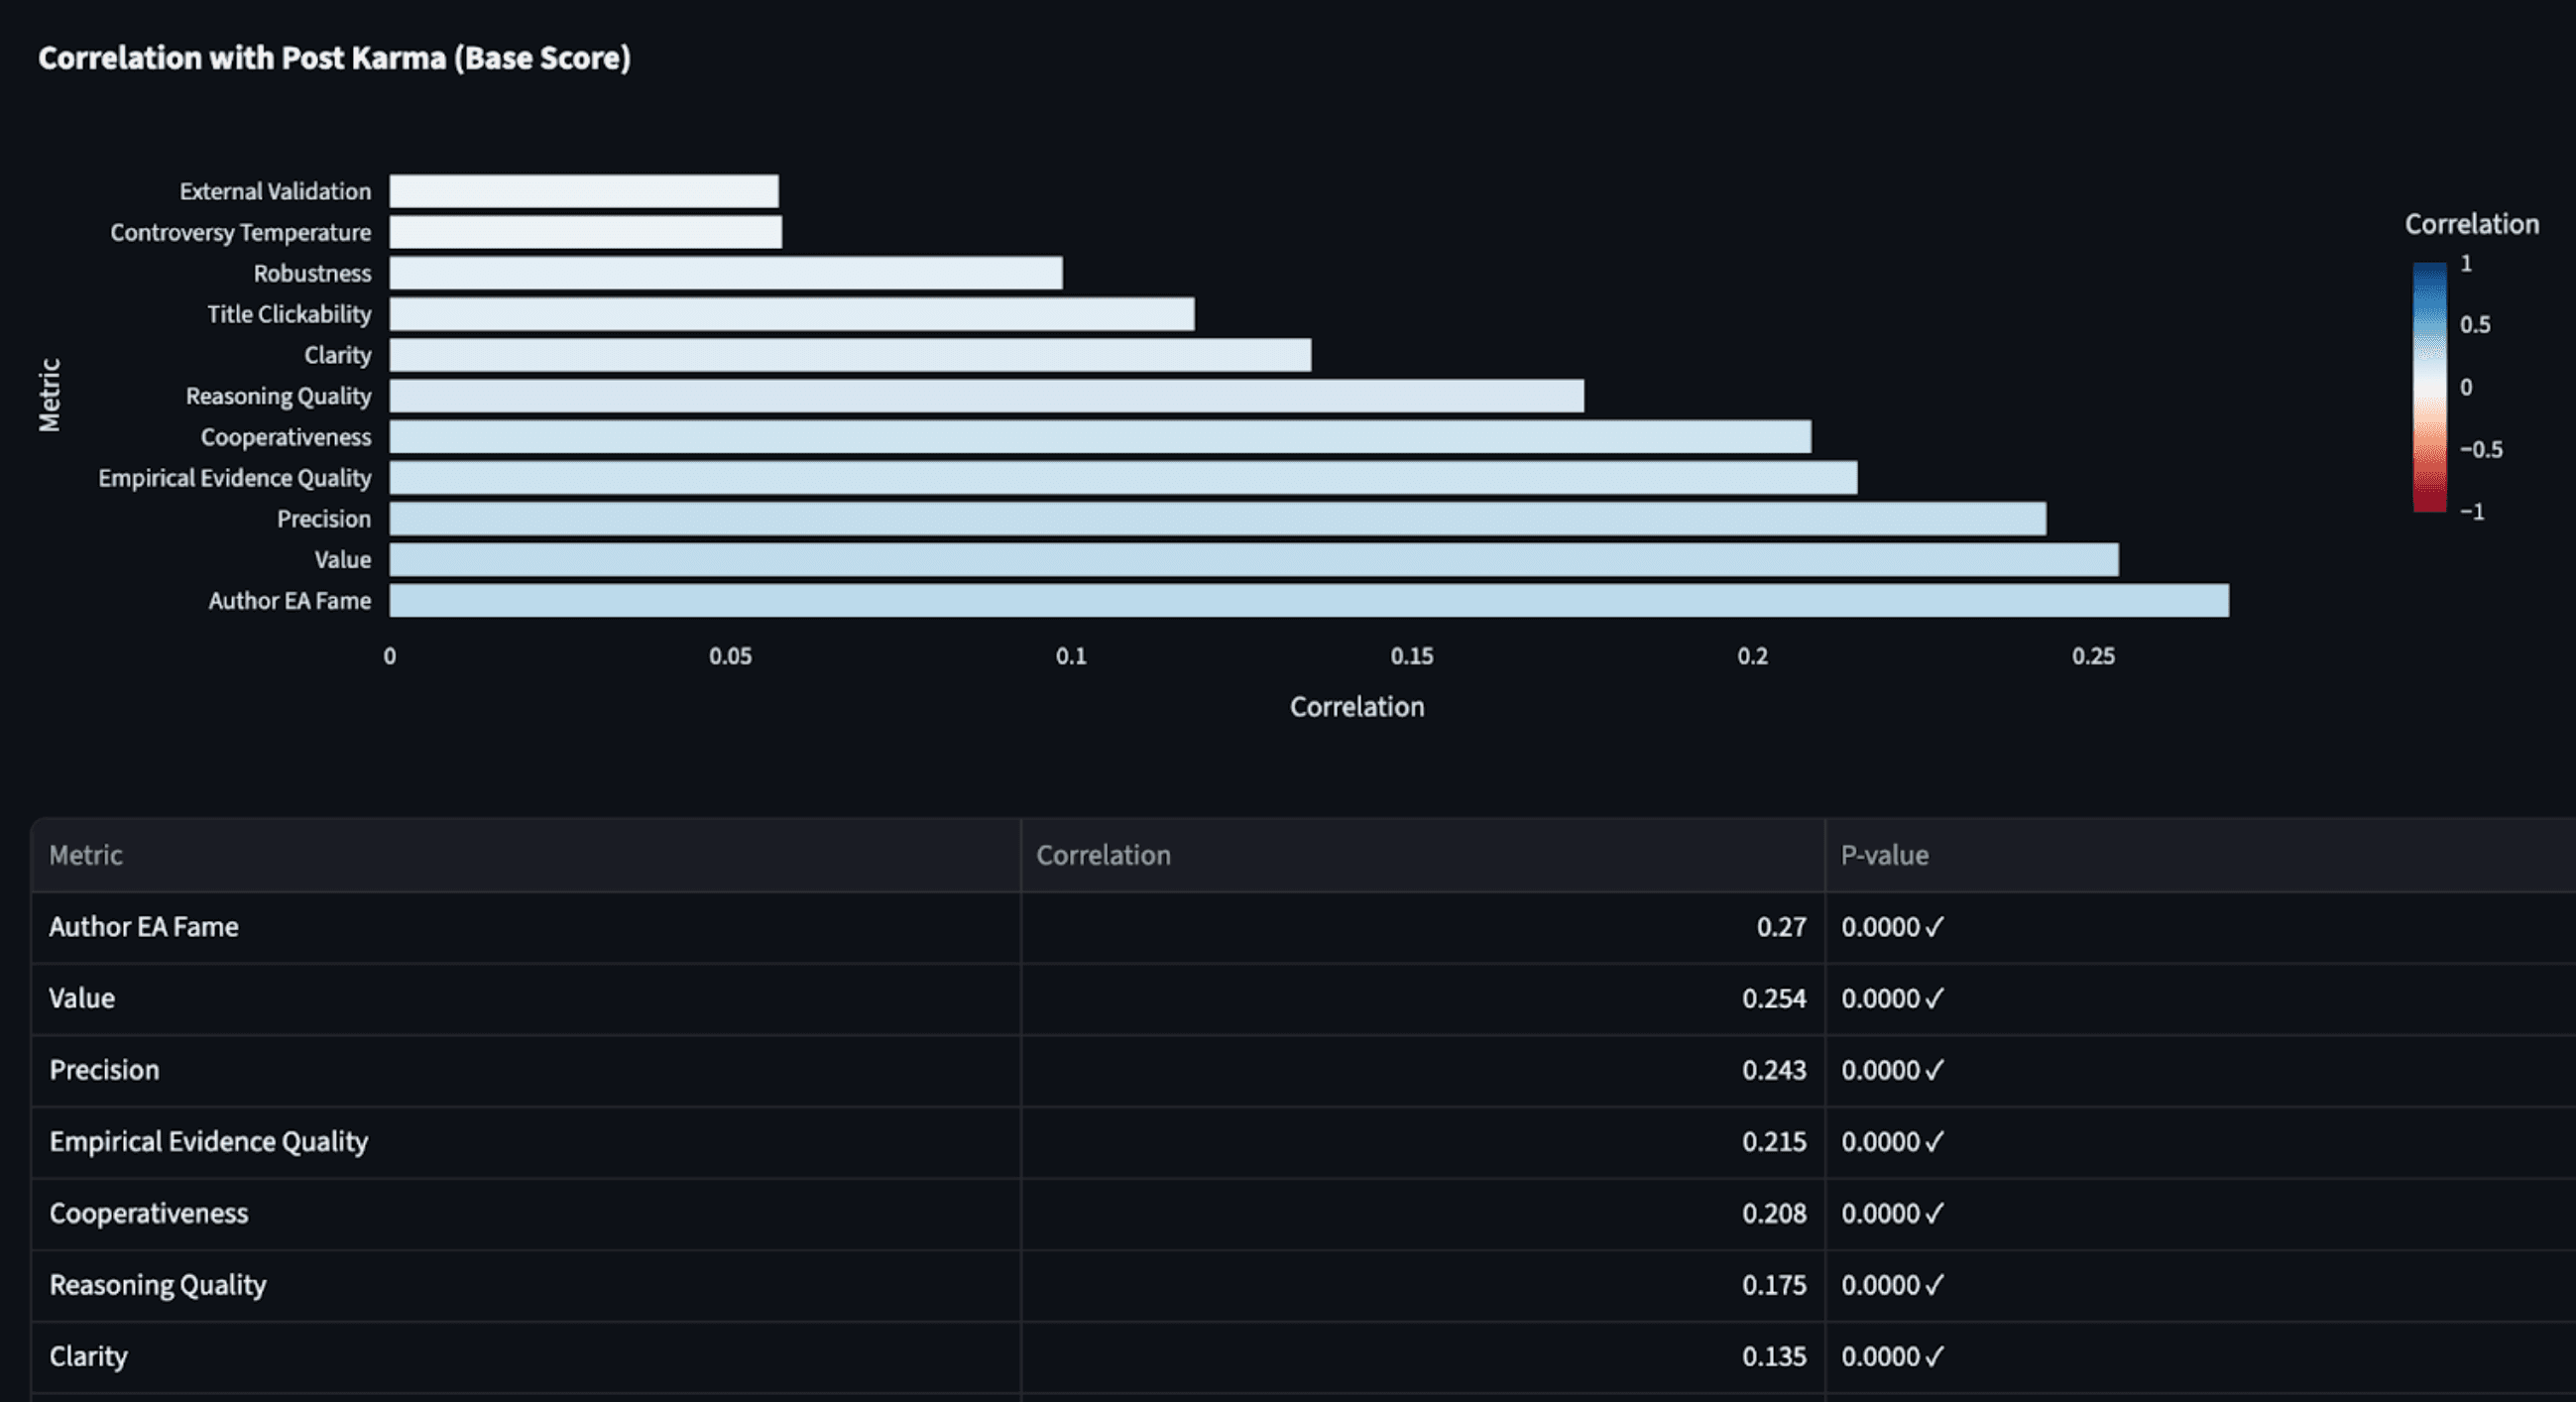The image size is (2576, 1402).
Task: Select the Clarity row in table
Action: pyautogui.click(x=89, y=1357)
